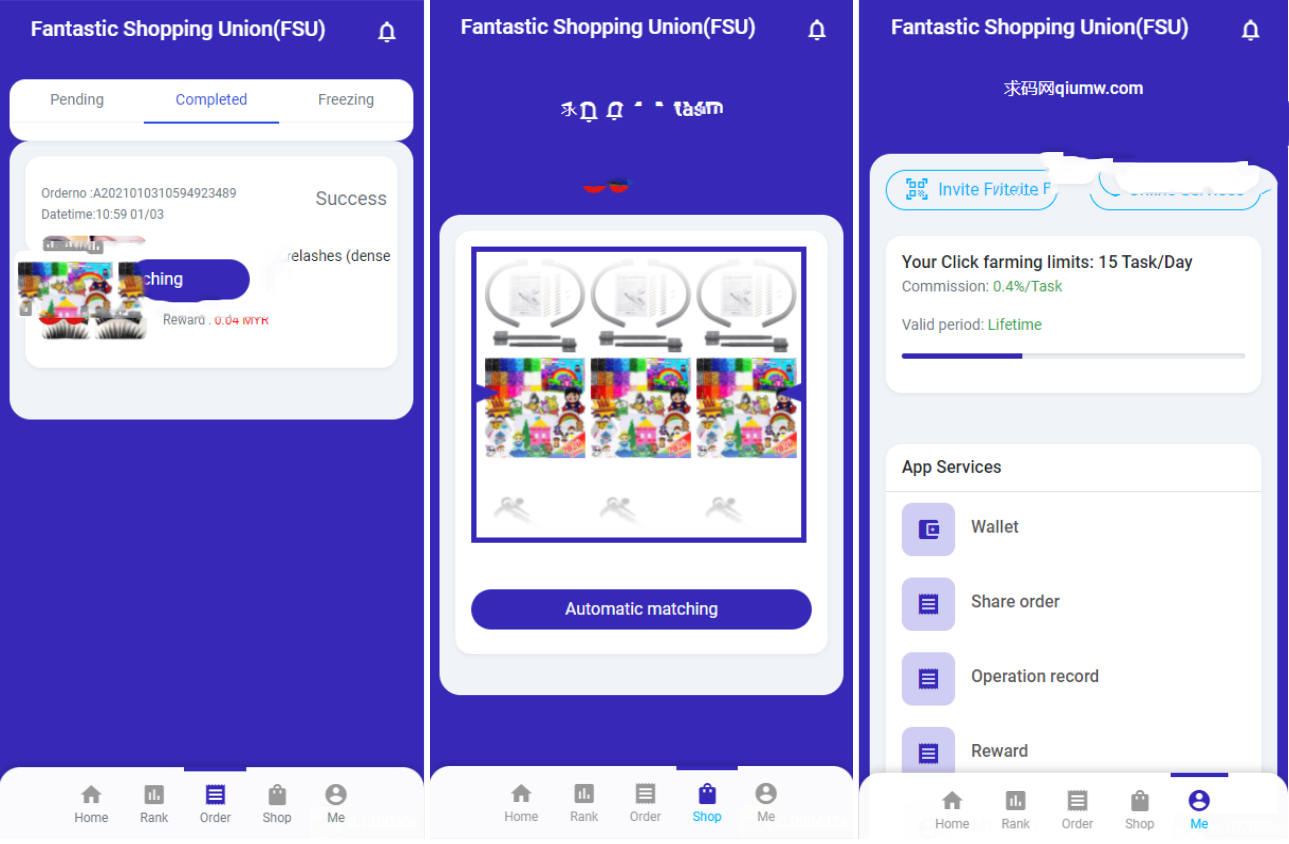This screenshot has height=844, width=1289.
Task: Open the Operation record icon
Action: [x=928, y=679]
